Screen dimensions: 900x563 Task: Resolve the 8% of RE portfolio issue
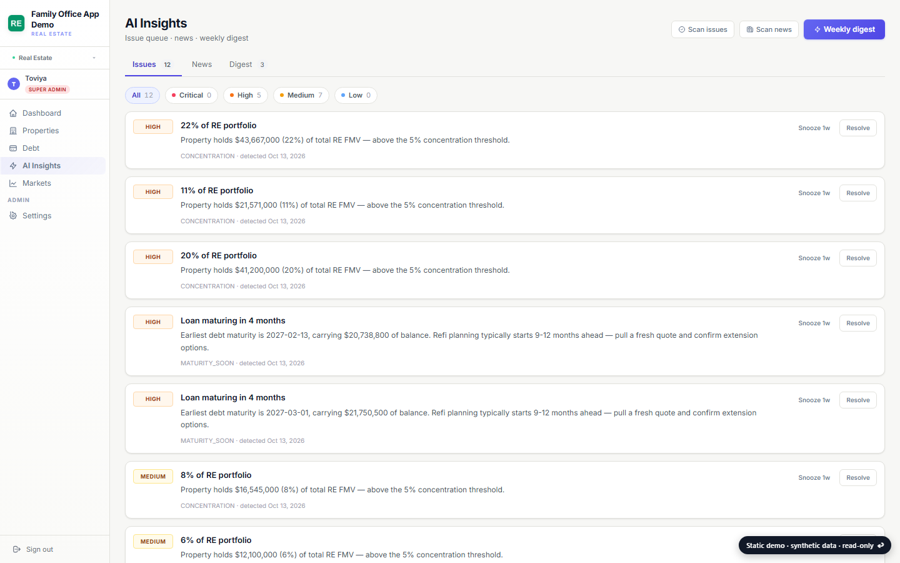tap(858, 477)
